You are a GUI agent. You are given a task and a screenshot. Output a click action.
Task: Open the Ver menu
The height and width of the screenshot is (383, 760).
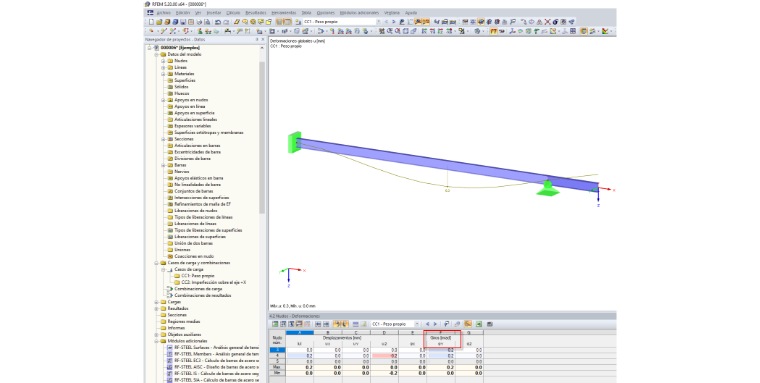click(198, 13)
